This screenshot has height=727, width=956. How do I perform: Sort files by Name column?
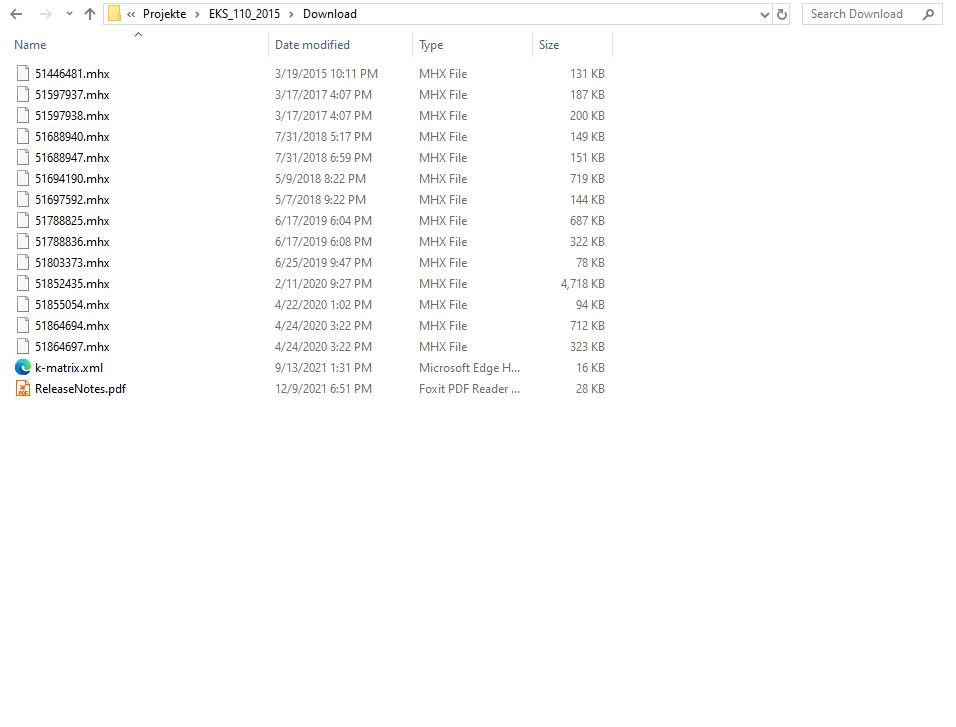pyautogui.click(x=30, y=45)
